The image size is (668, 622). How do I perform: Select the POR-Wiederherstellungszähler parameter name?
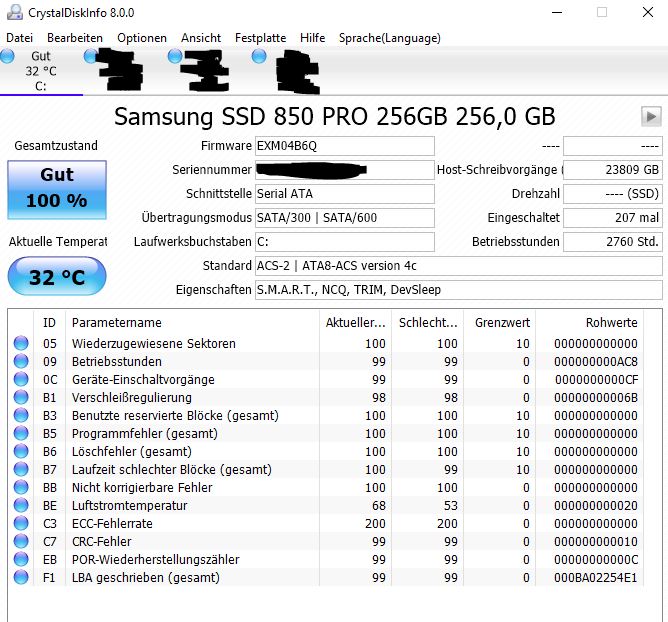pos(155,559)
